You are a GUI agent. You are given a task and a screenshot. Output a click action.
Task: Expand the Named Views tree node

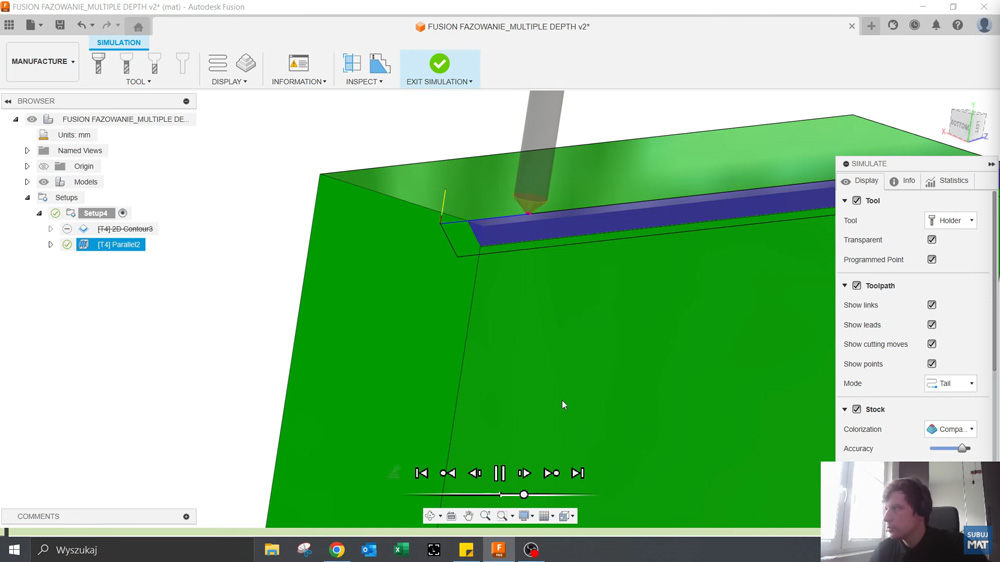coord(27,151)
